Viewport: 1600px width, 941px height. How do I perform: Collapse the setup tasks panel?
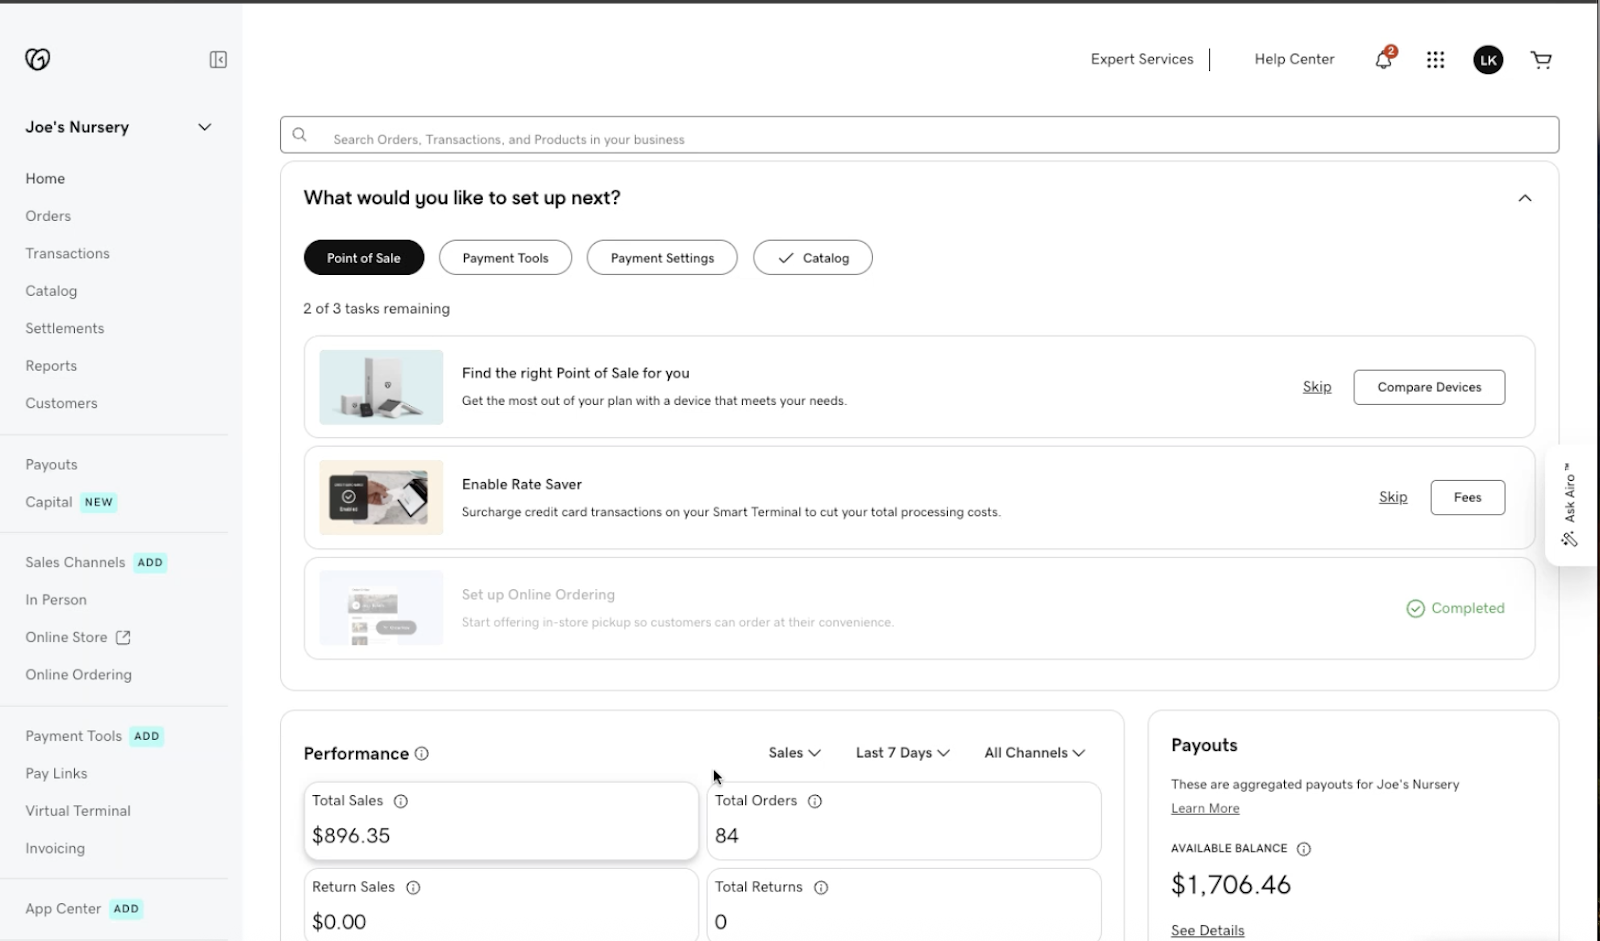point(1524,197)
